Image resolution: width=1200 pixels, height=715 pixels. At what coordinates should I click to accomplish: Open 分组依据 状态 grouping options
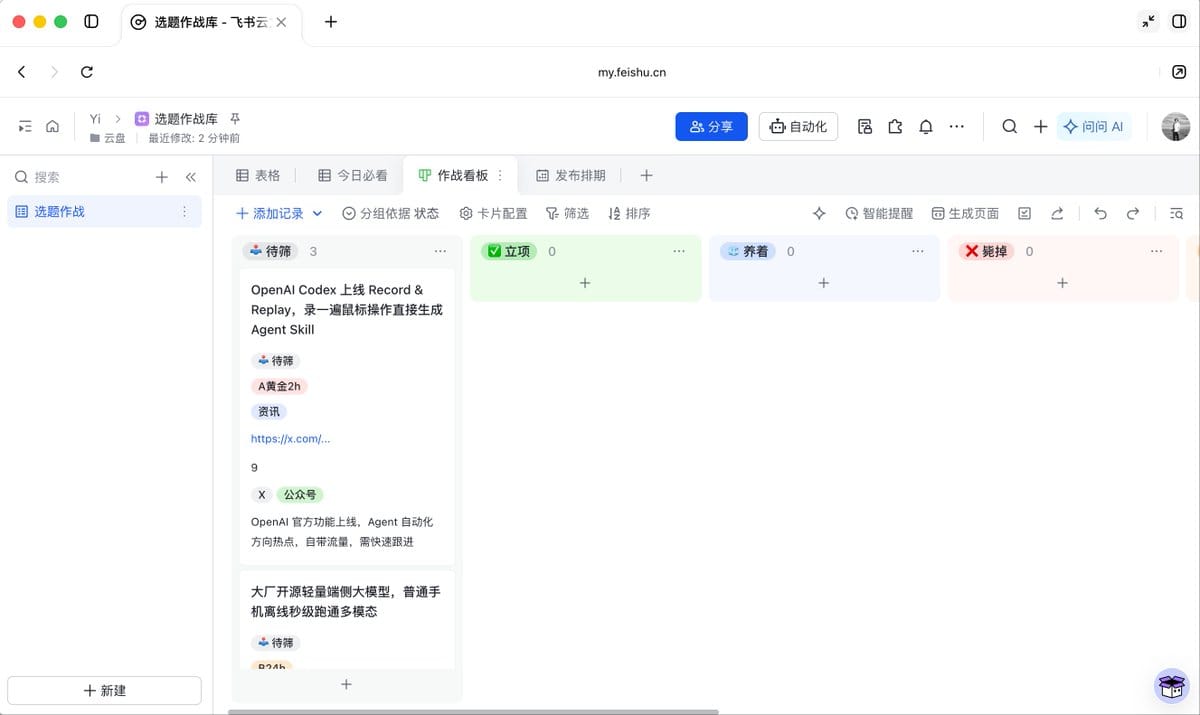(390, 213)
